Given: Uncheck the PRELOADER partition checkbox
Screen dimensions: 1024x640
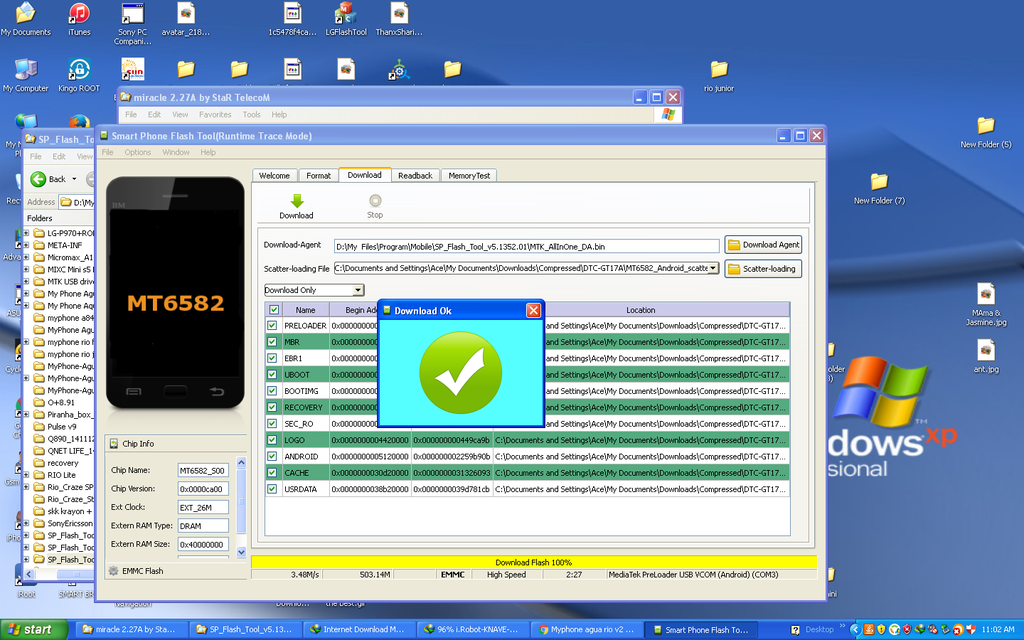Looking at the screenshot, I should (272, 325).
